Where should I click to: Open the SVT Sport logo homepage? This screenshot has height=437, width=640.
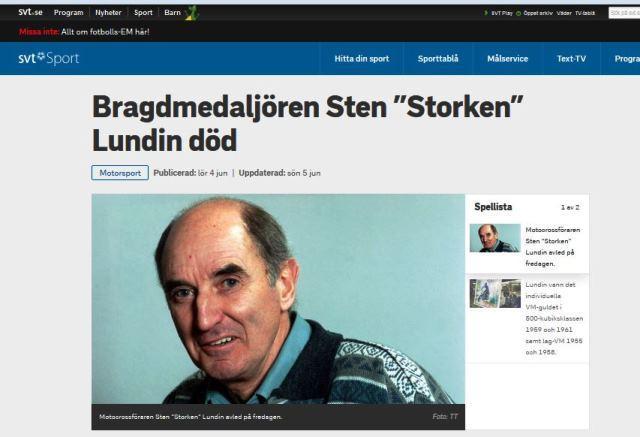pyautogui.click(x=49, y=58)
